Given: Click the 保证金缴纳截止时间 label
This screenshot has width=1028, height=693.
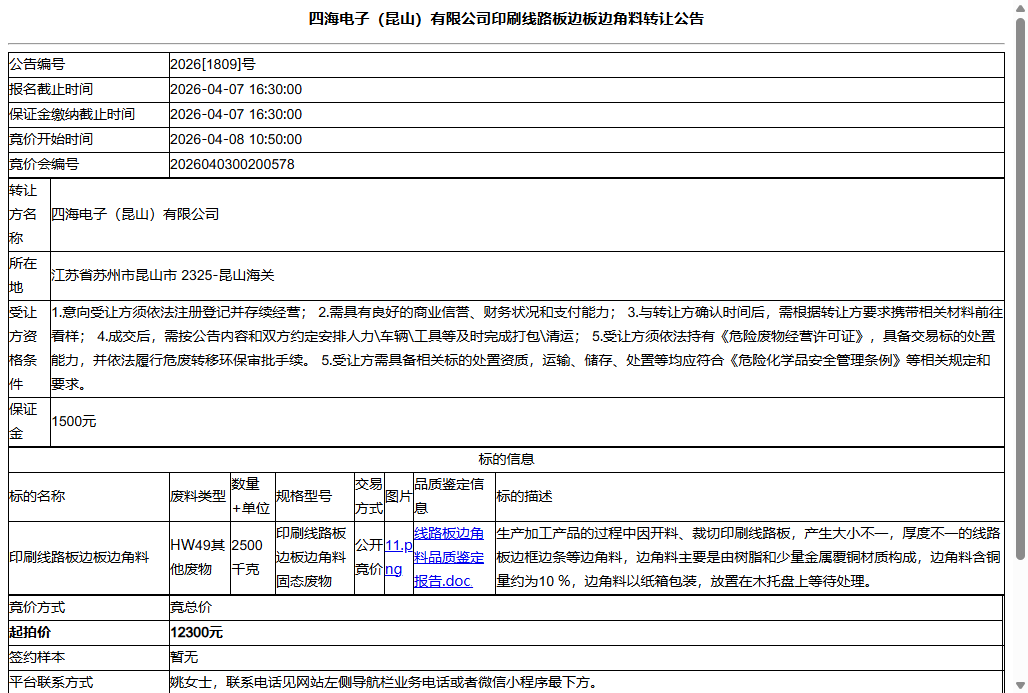Looking at the screenshot, I should pyautogui.click(x=72, y=114).
